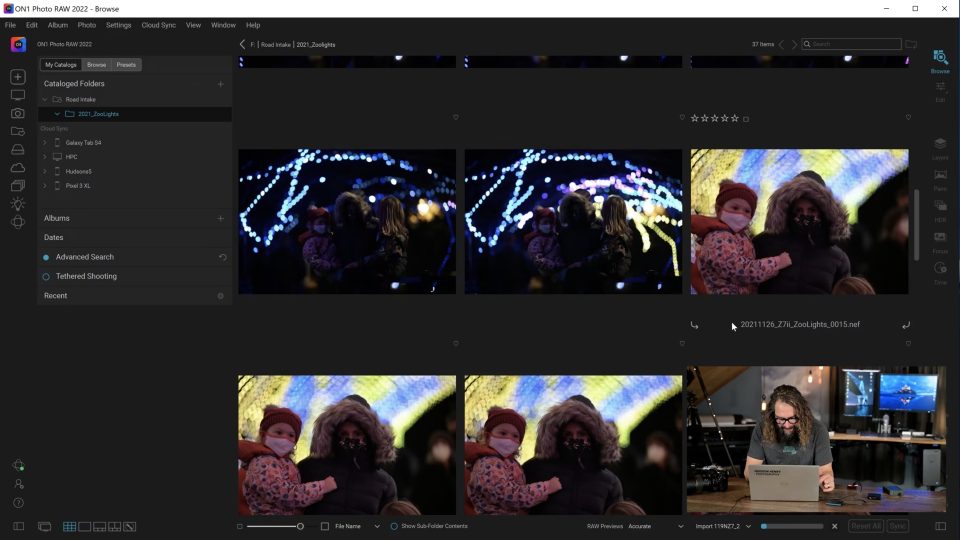
Task: Switch to compare view mode
Action: [114, 527]
